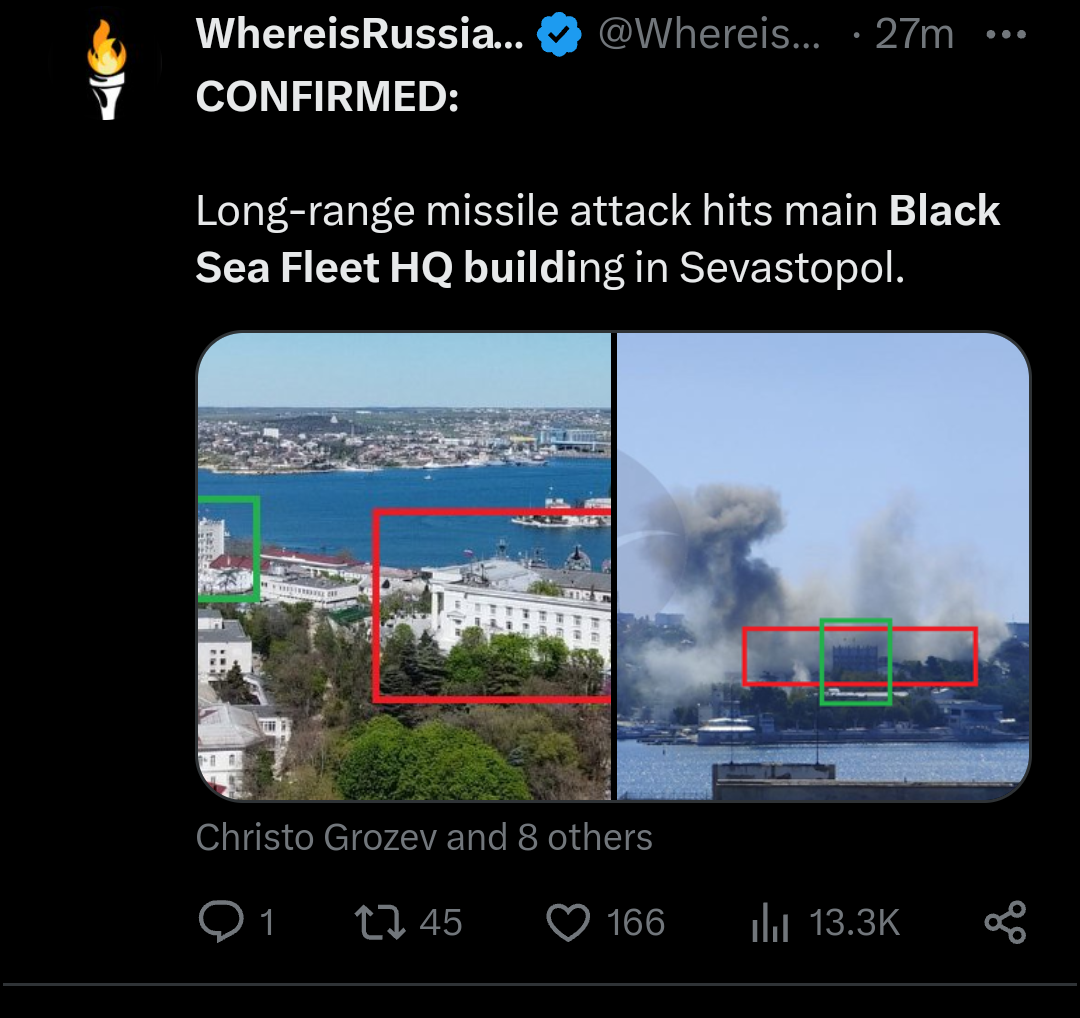The width and height of the screenshot is (1080, 1018).
Task: Click the 13.3K views count
Action: (x=855, y=923)
